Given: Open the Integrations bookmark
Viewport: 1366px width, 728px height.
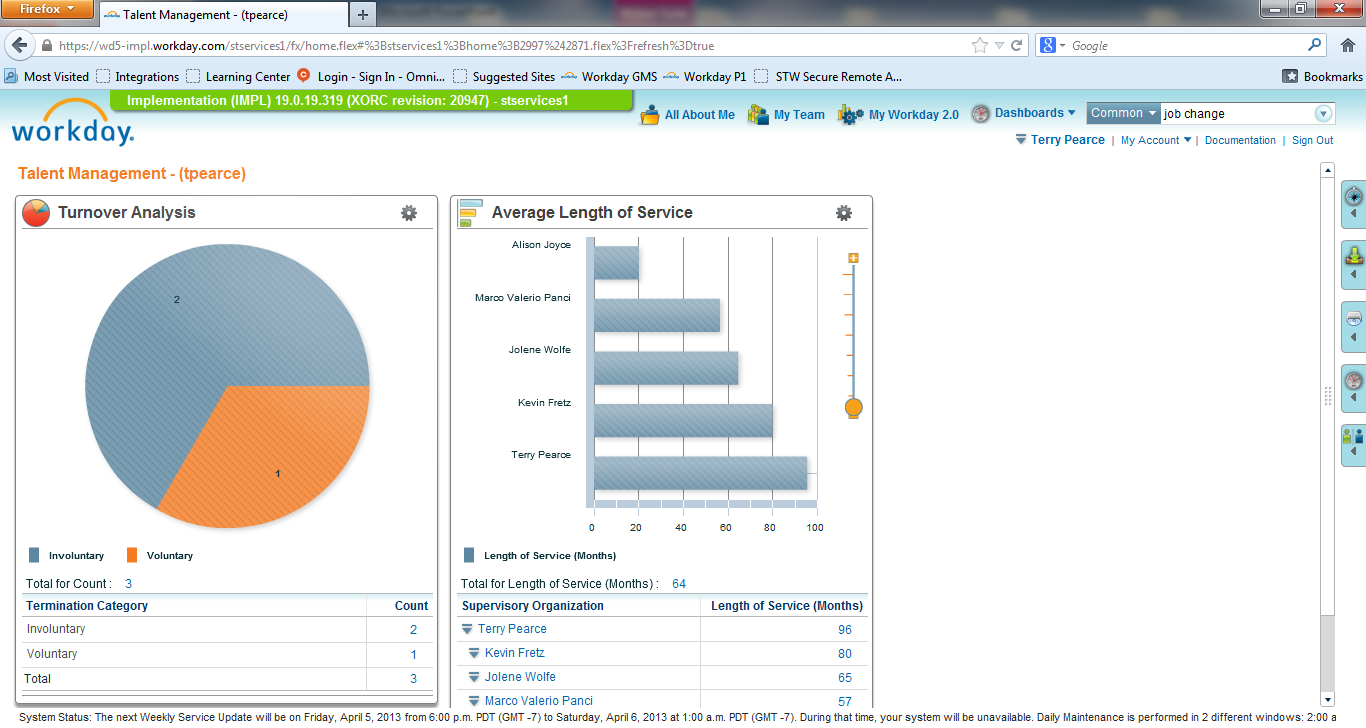Looking at the screenshot, I should click(138, 76).
